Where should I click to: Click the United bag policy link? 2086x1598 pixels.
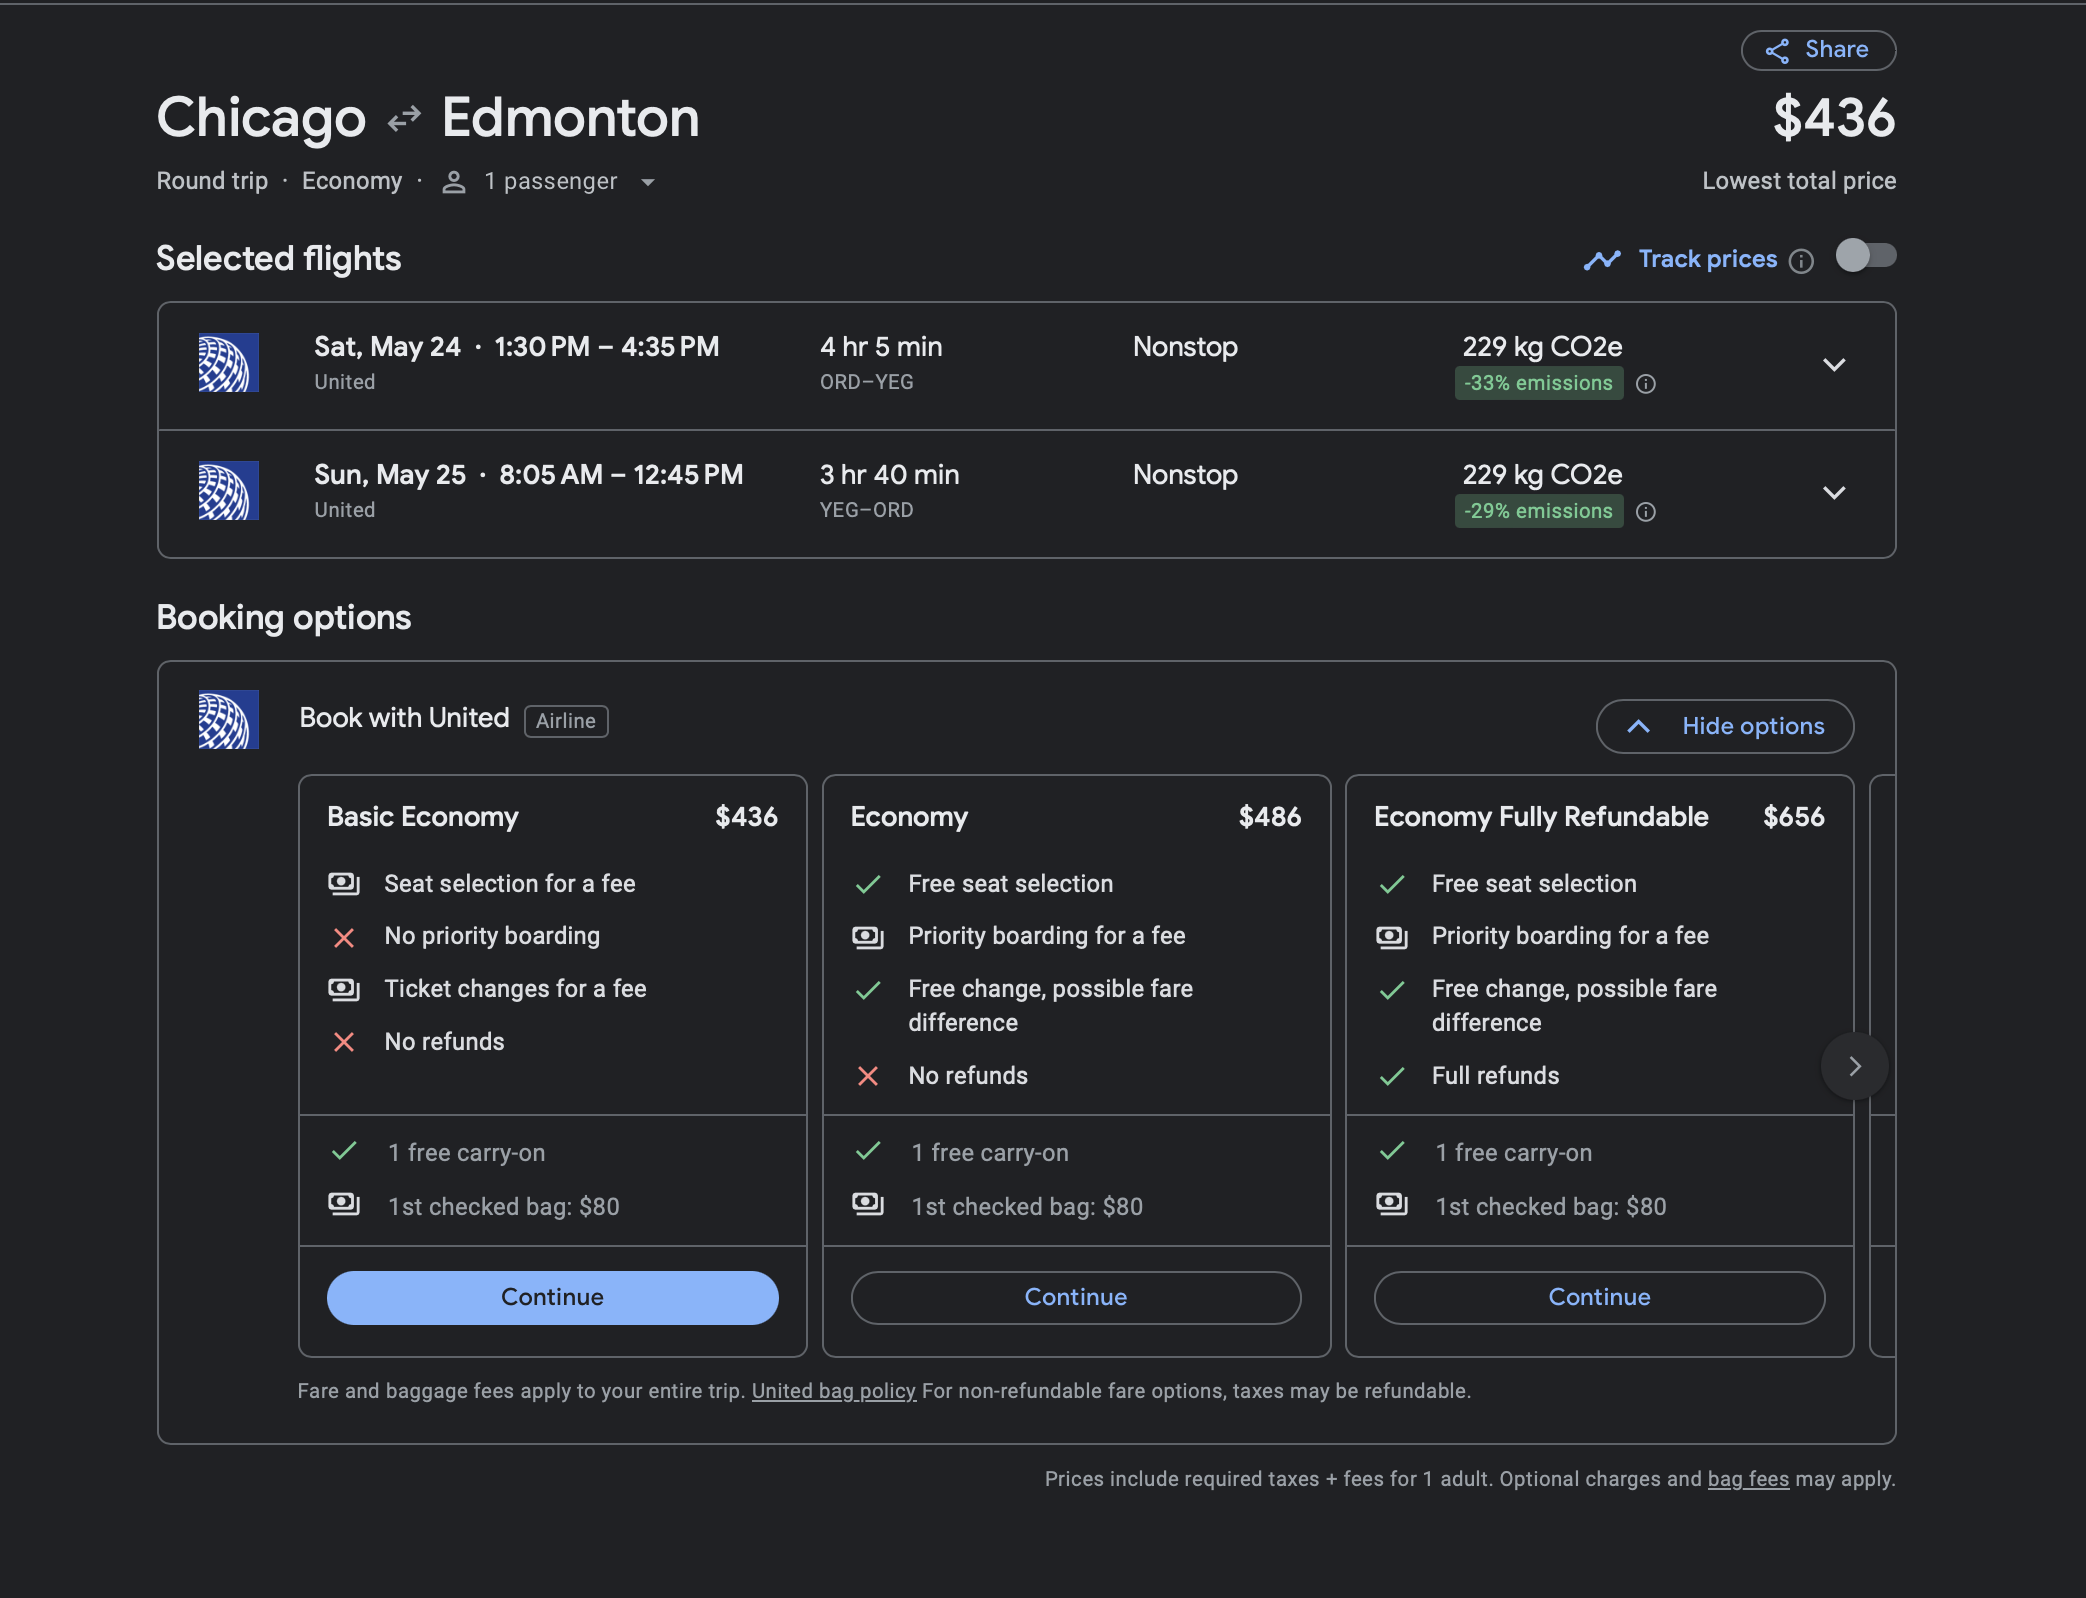pos(834,1390)
